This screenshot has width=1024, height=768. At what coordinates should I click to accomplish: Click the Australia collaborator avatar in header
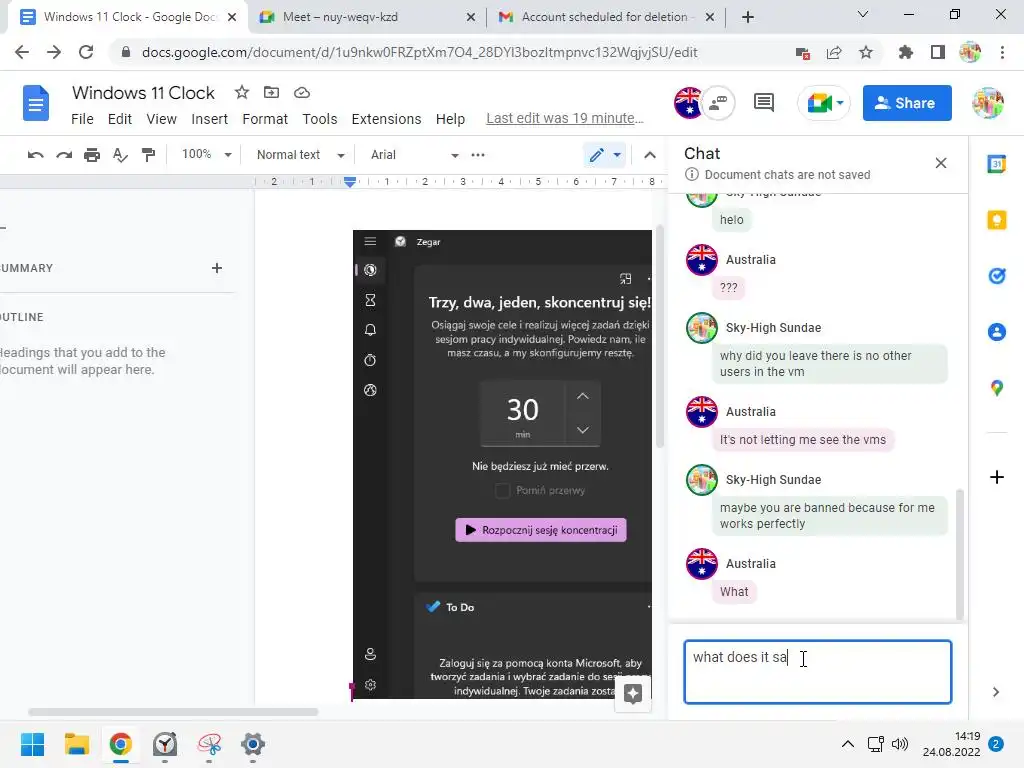[x=688, y=103]
